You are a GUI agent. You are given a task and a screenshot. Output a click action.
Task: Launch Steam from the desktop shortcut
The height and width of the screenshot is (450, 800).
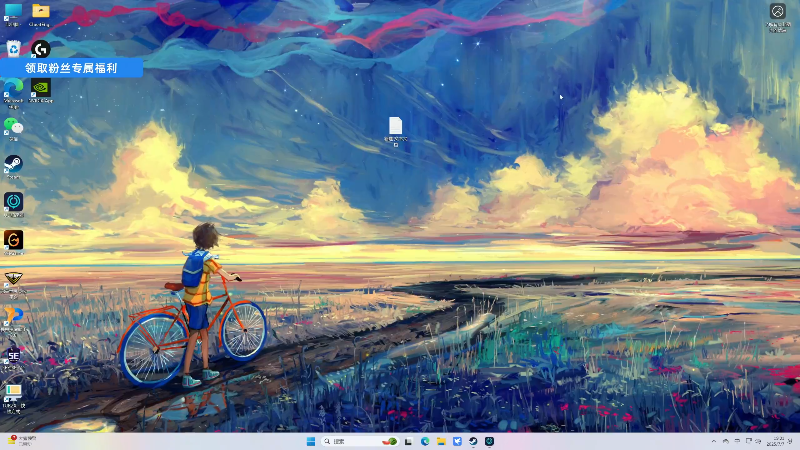coord(13,167)
